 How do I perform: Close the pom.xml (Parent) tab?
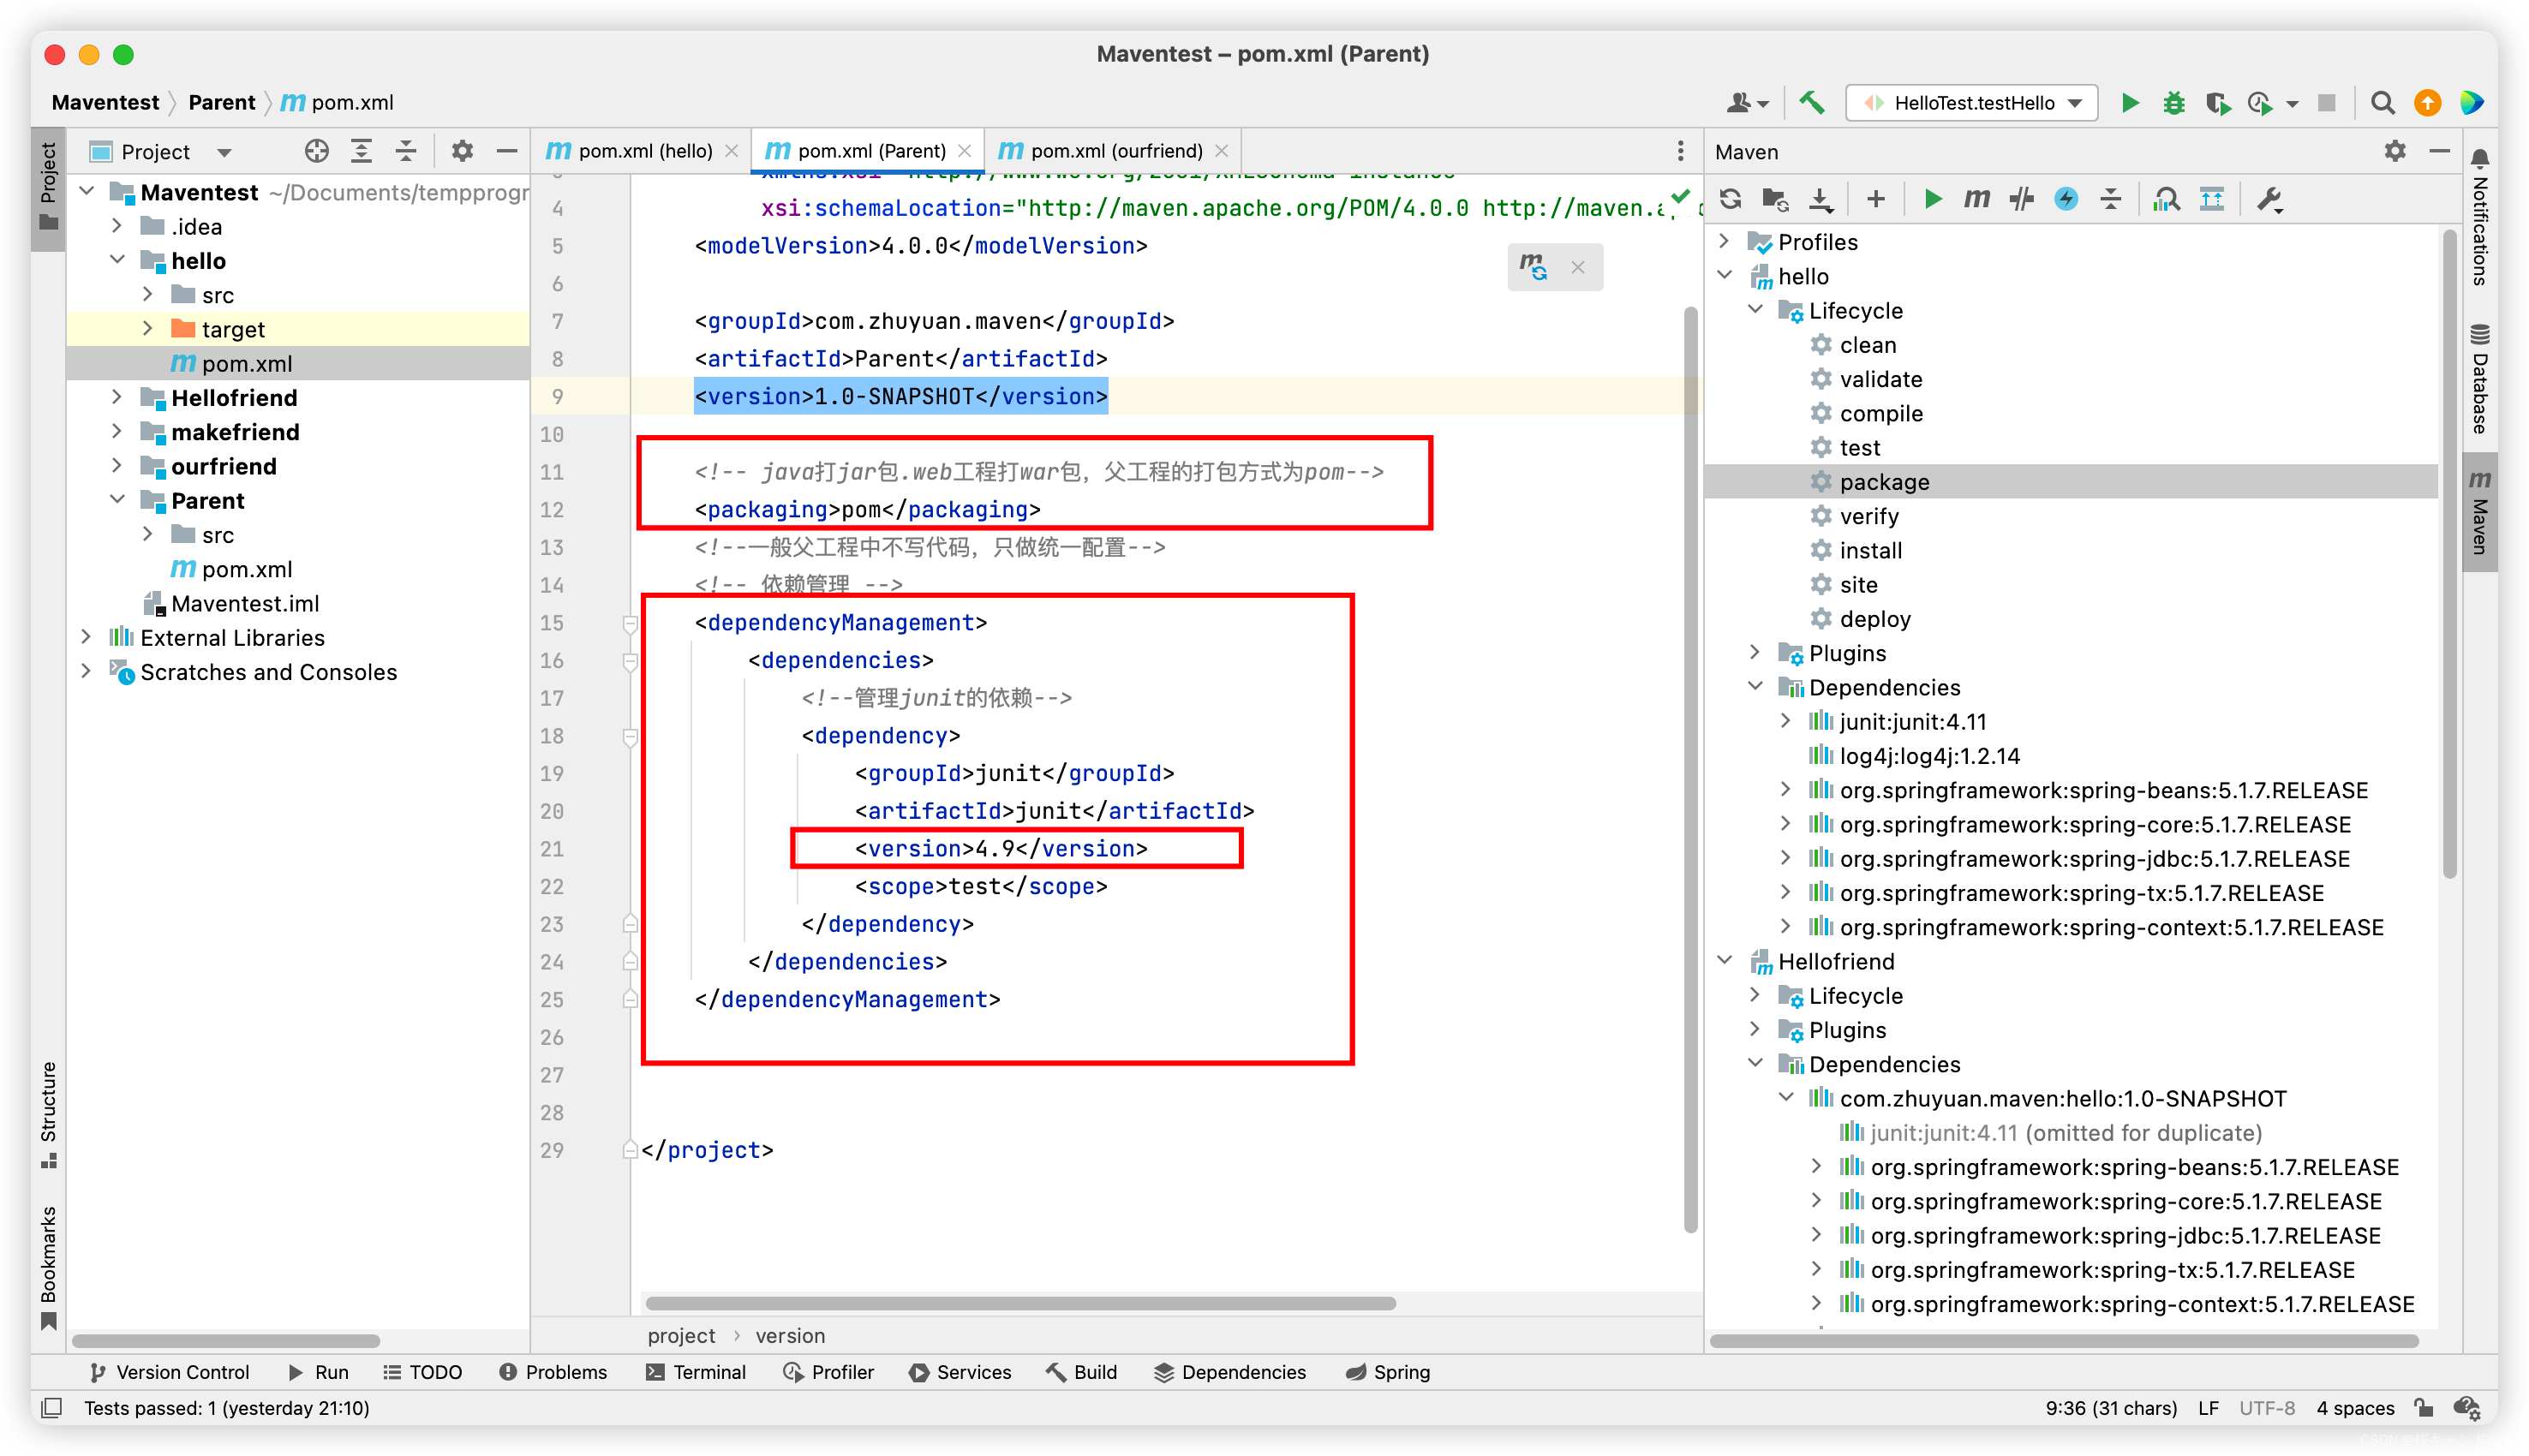click(964, 151)
